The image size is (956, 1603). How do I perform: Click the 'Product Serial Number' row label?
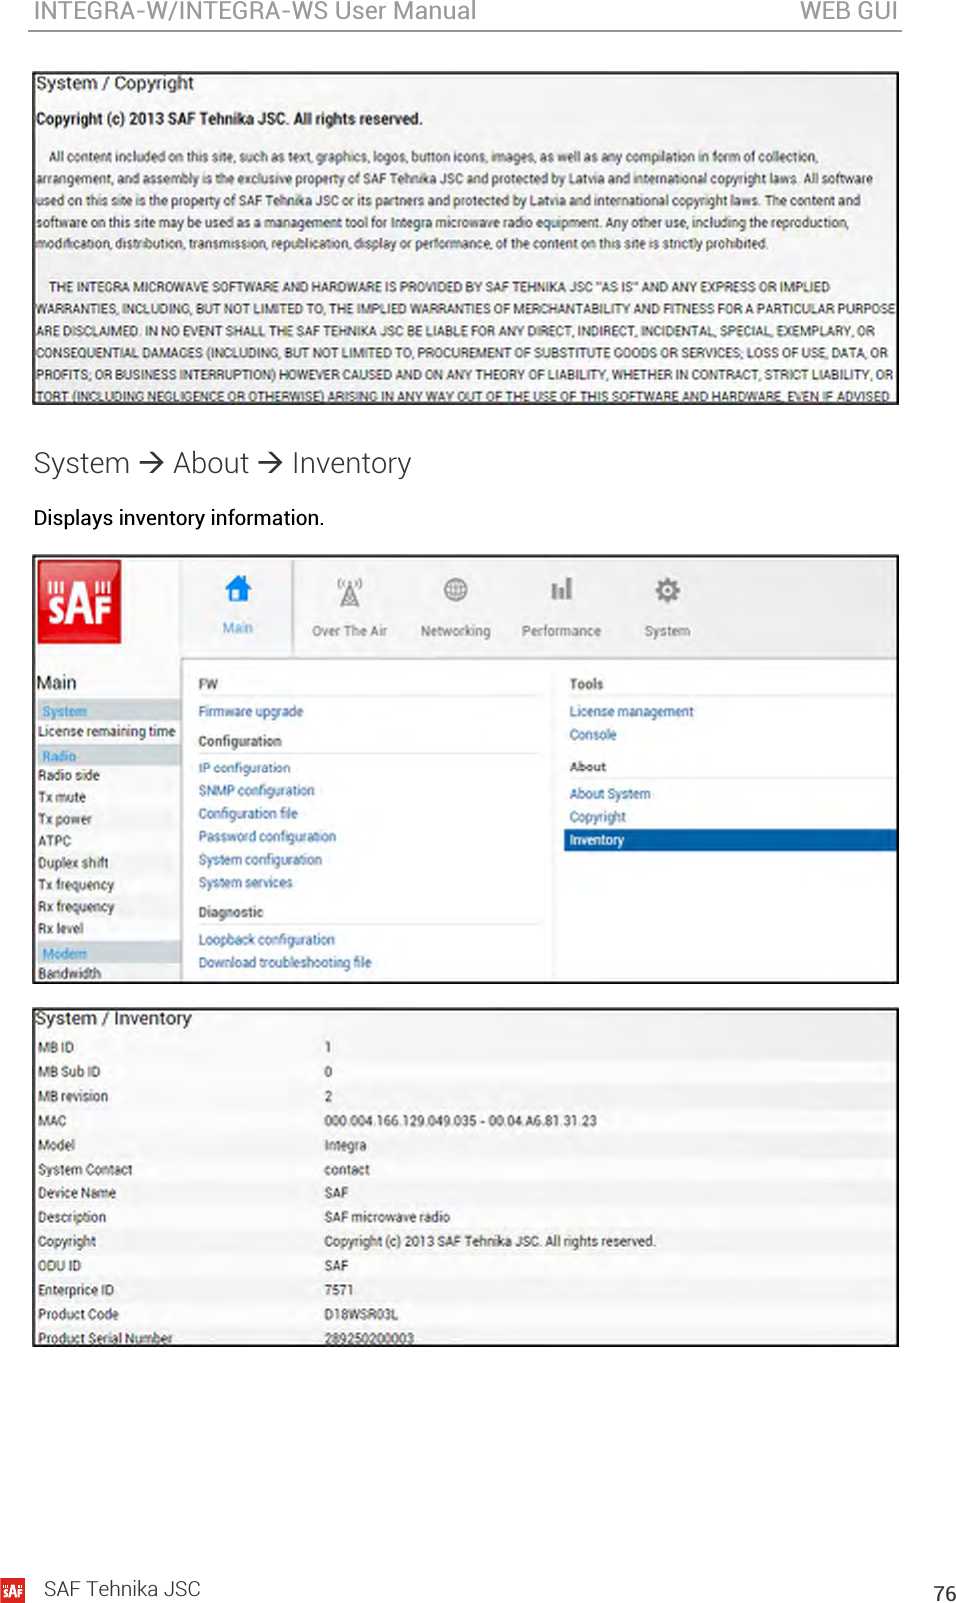click(105, 1338)
